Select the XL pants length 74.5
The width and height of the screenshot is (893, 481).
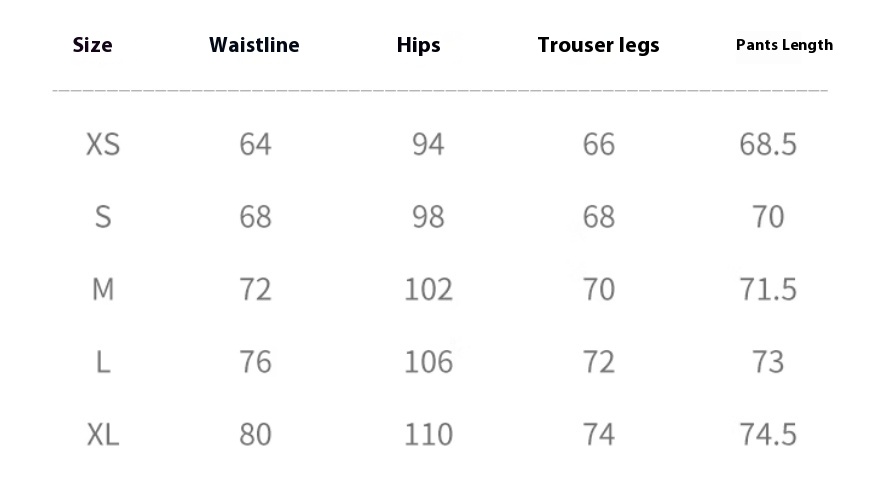click(x=768, y=435)
